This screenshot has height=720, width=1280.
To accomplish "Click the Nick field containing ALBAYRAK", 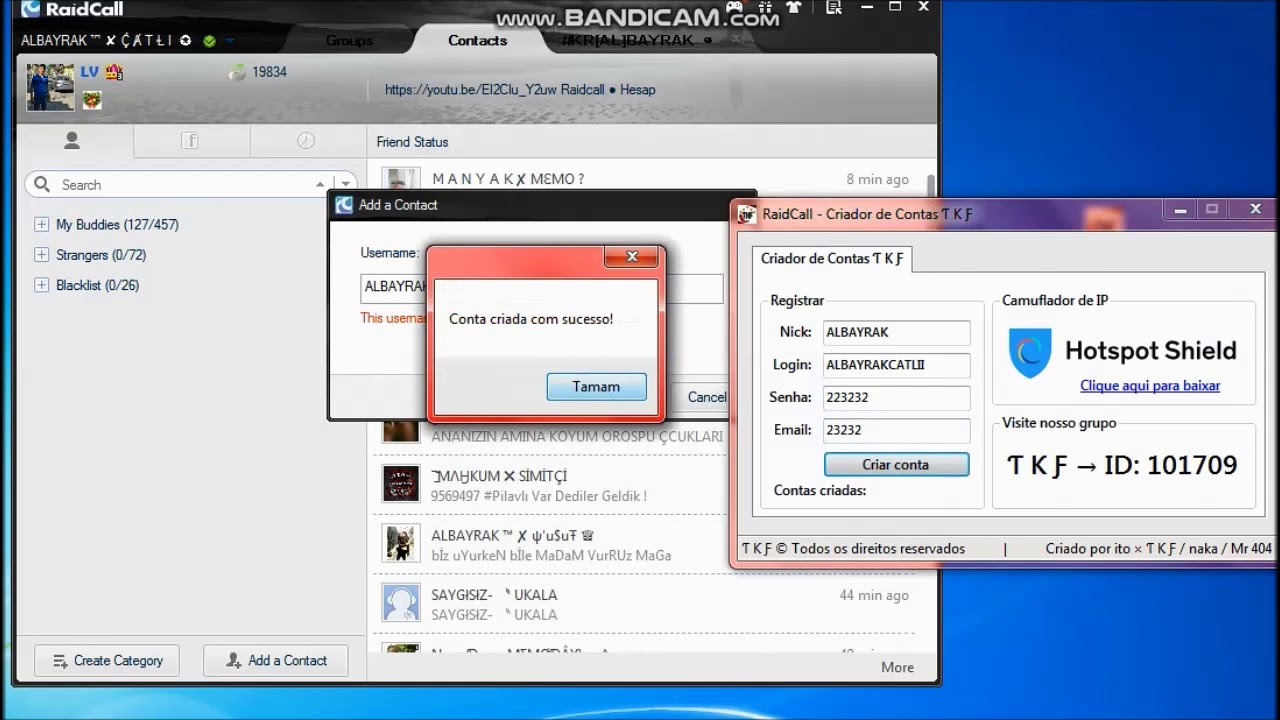I will click(x=896, y=332).
